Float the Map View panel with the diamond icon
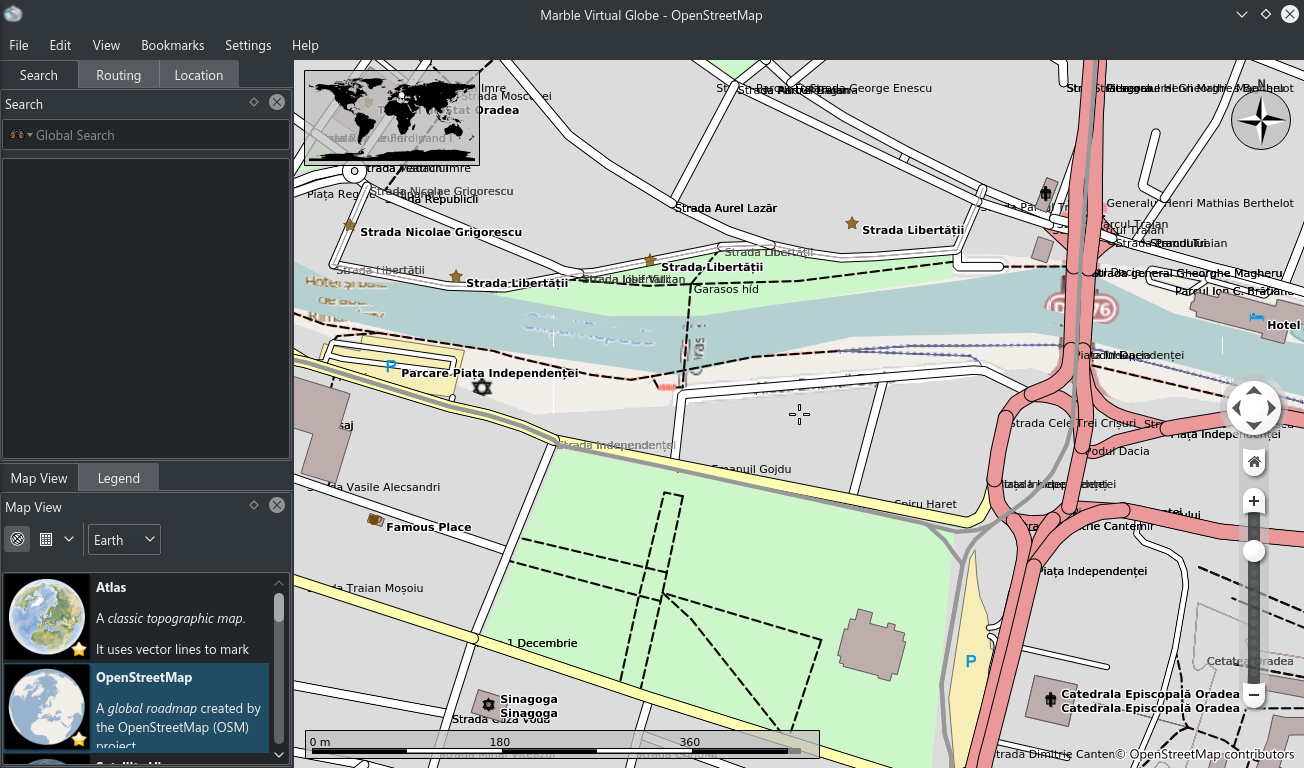1304x768 pixels. pyautogui.click(x=254, y=506)
